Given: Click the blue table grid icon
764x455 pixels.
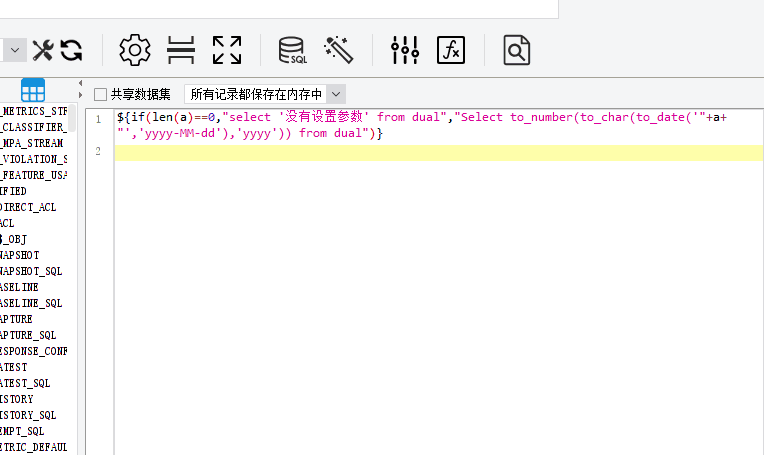Looking at the screenshot, I should (x=33, y=90).
